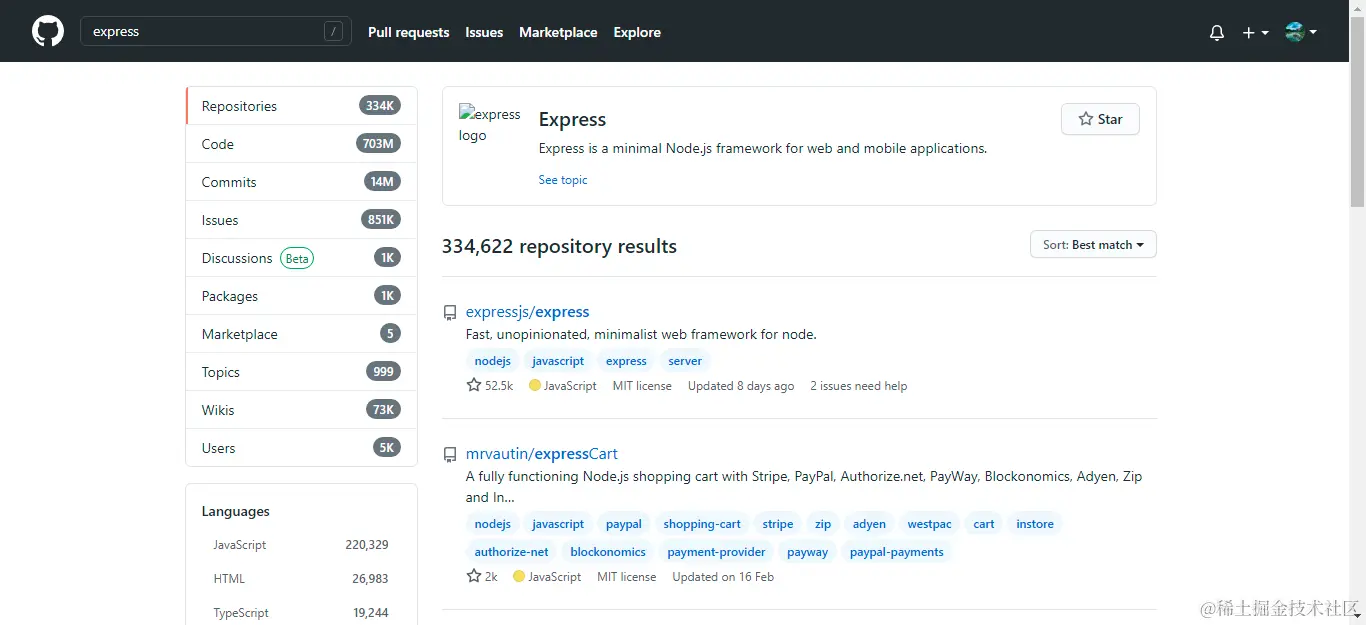
Task: Open the Sort: Best match dropdown
Action: coord(1093,245)
